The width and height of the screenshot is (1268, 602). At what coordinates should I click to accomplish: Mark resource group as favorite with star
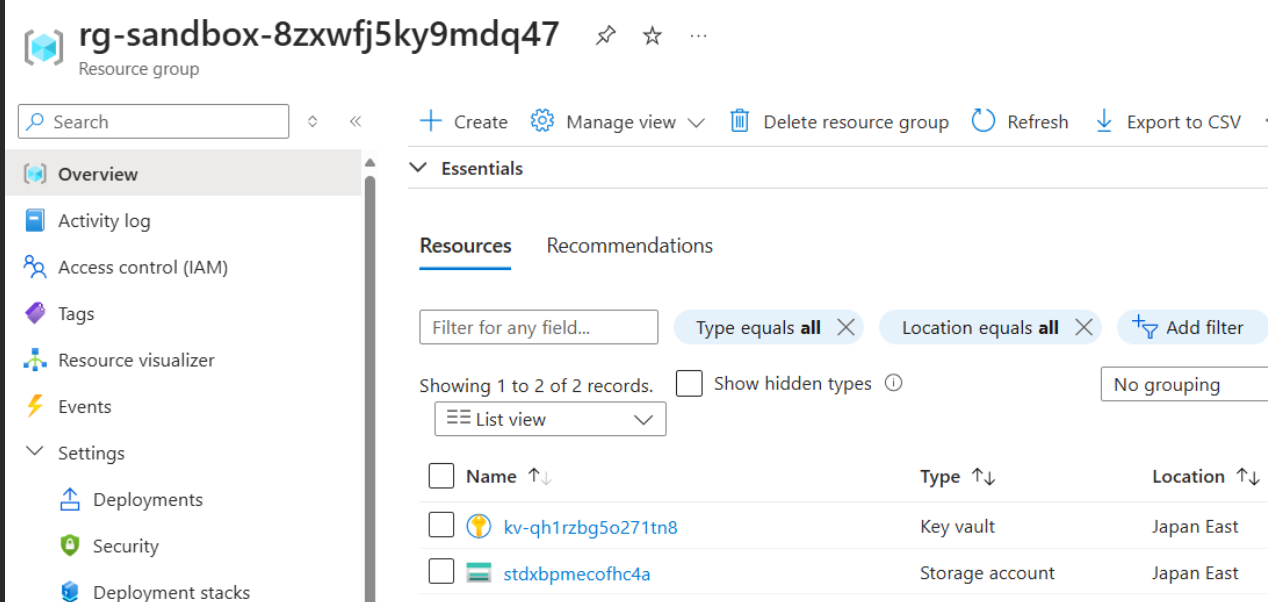(652, 36)
